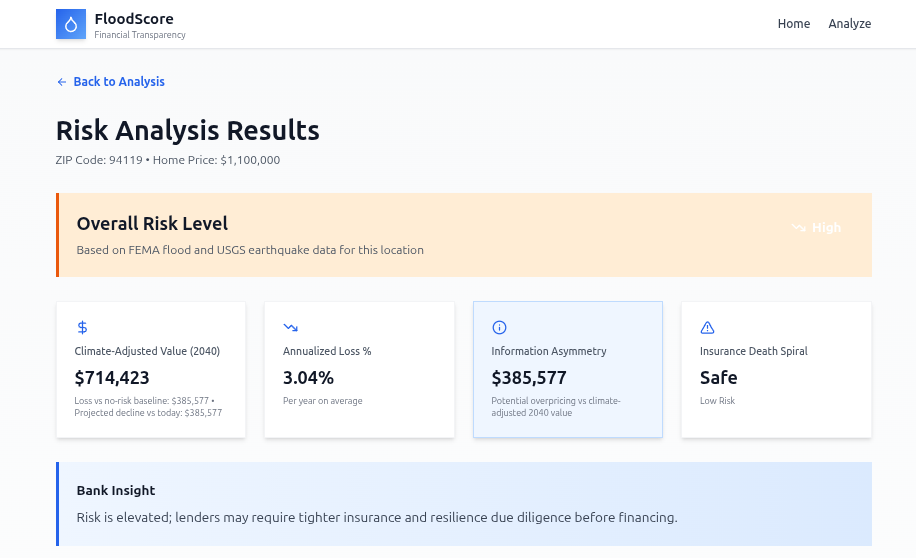Click the FloodScore brand name
Image resolution: width=916 pixels, height=558 pixels.
(134, 19)
